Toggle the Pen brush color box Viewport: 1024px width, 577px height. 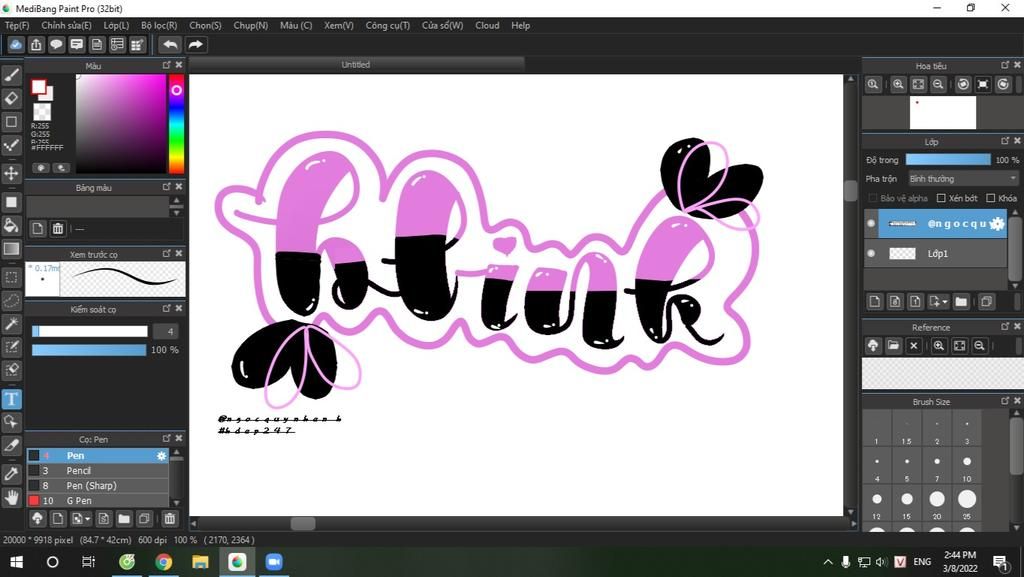pyautogui.click(x=34, y=456)
